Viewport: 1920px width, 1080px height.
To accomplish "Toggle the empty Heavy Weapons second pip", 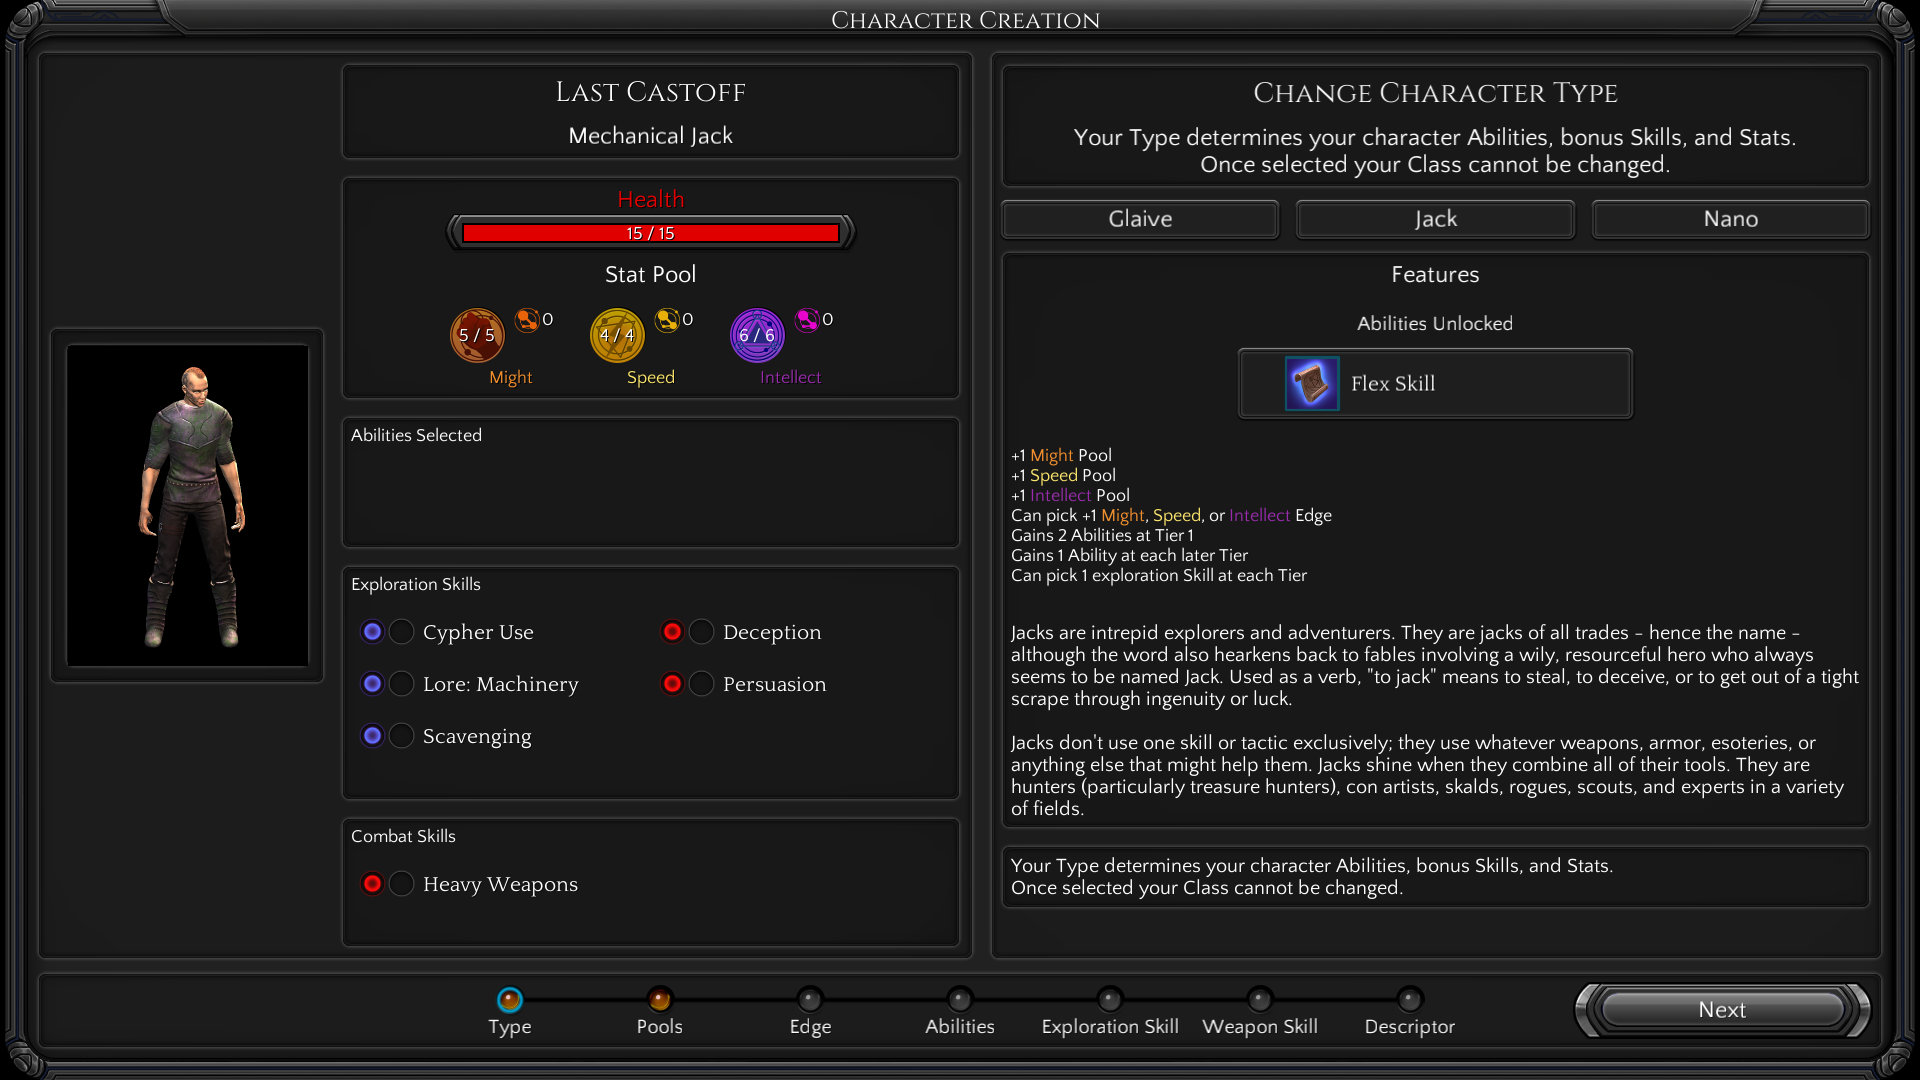I will 402,884.
